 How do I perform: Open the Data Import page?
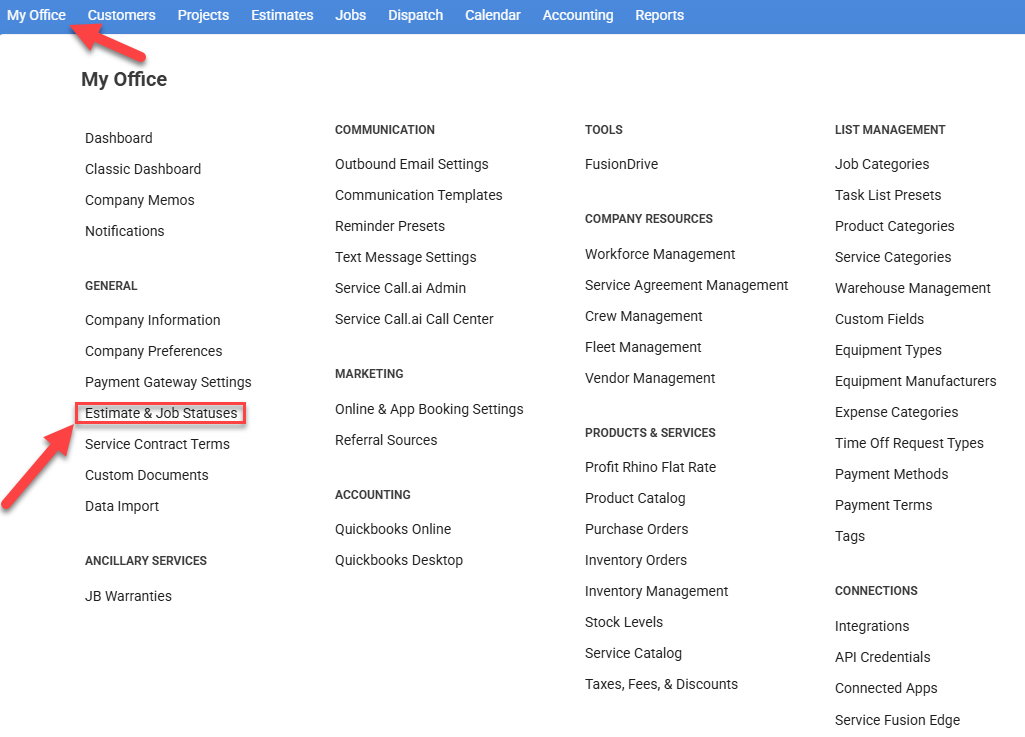(122, 506)
